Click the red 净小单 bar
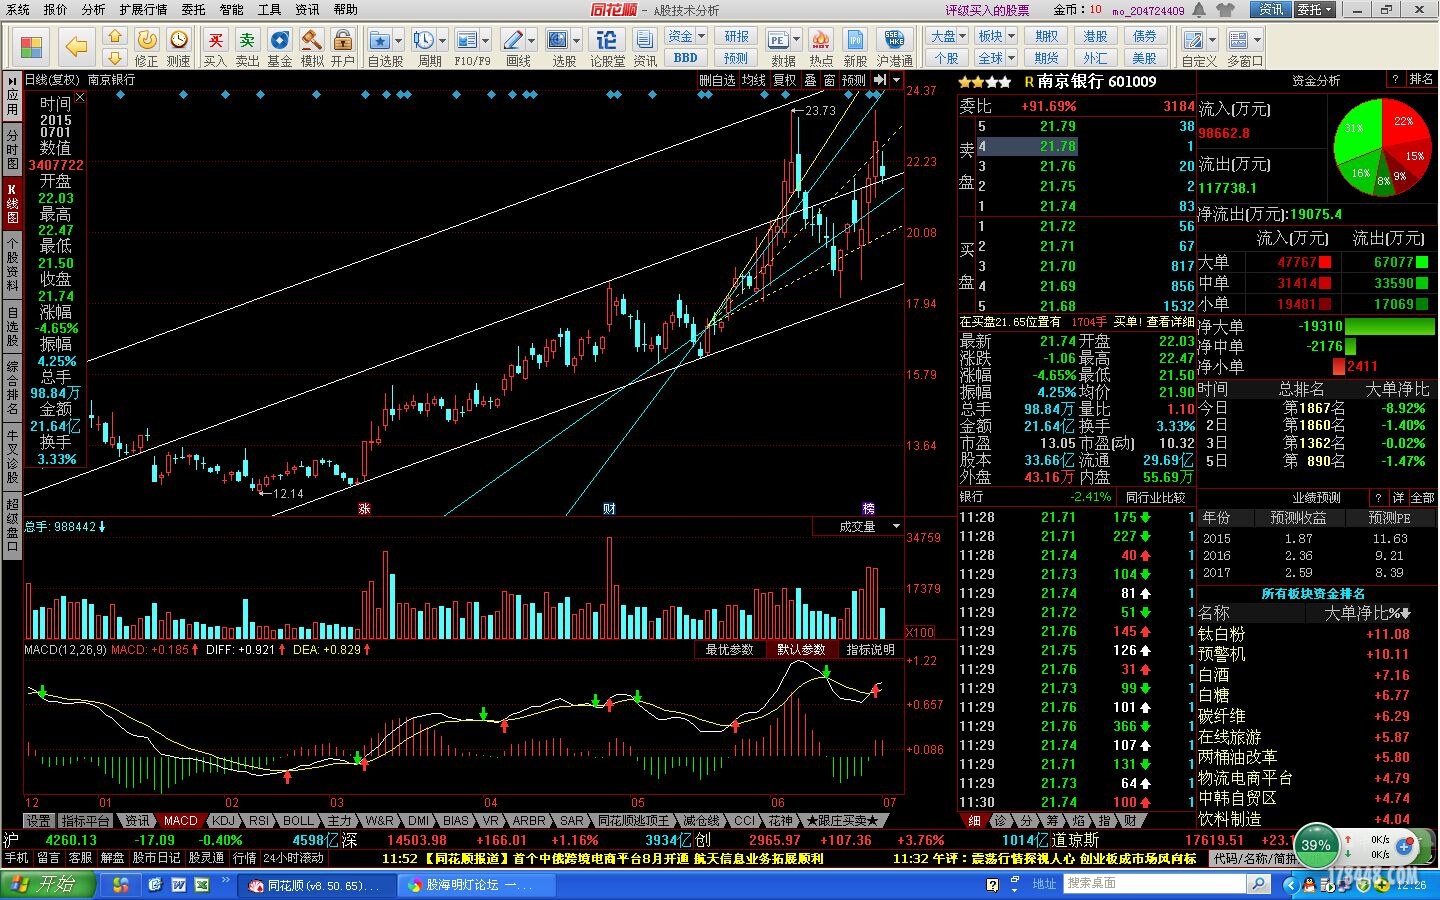 click(1338, 367)
